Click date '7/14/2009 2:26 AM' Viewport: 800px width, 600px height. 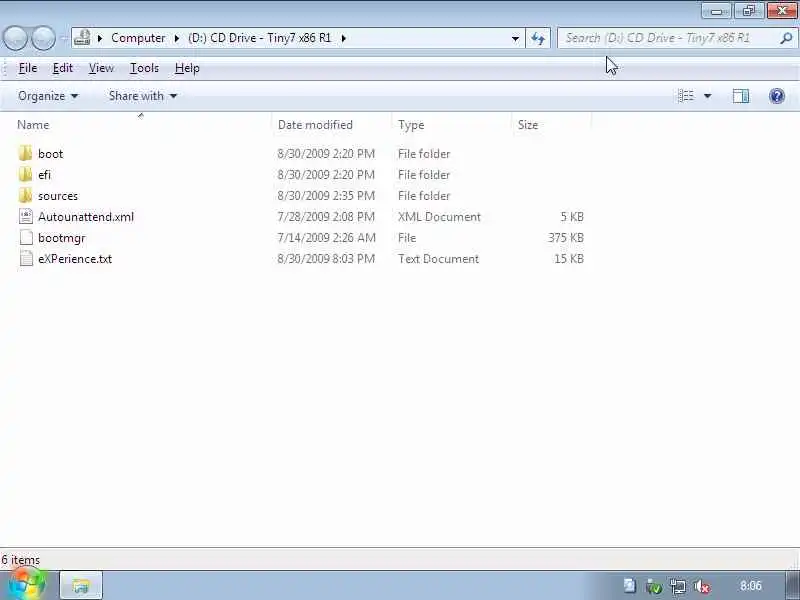[327, 238]
